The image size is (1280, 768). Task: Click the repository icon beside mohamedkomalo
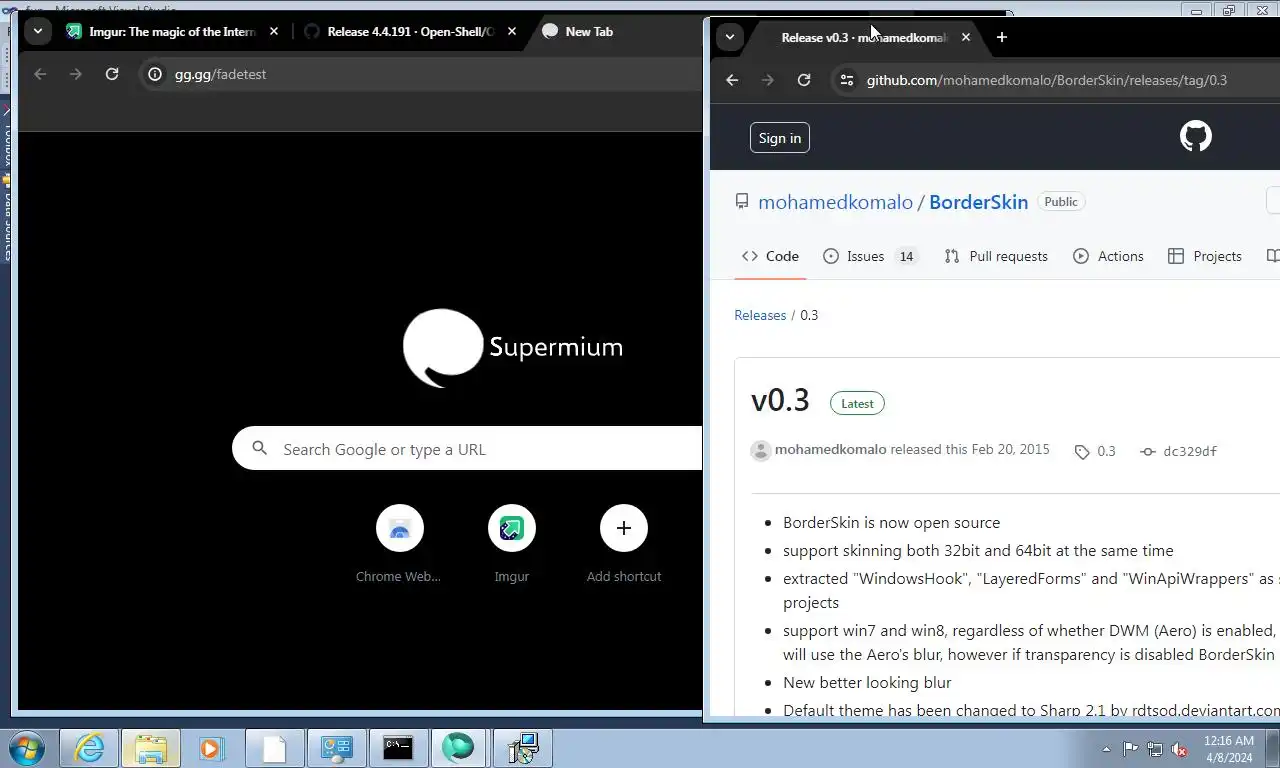(x=742, y=201)
